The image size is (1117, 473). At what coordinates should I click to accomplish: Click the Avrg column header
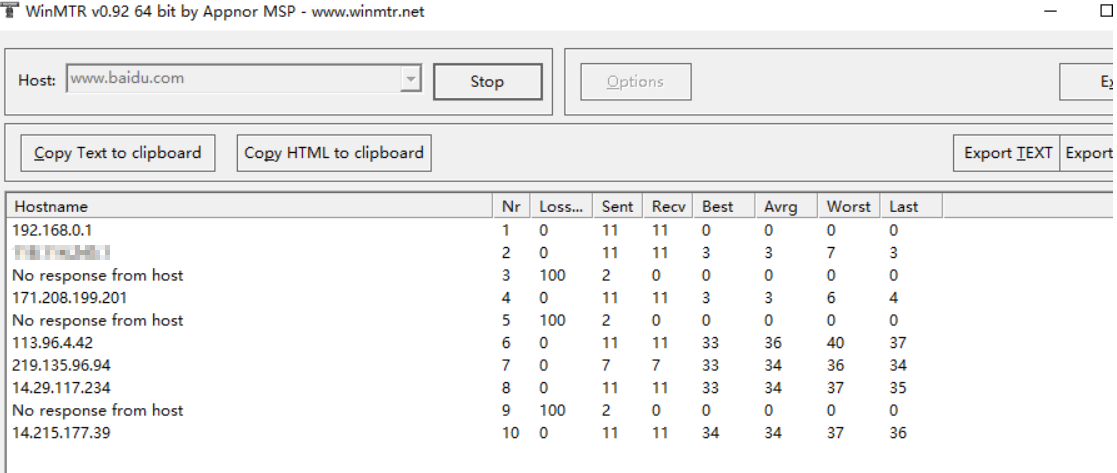coord(781,207)
